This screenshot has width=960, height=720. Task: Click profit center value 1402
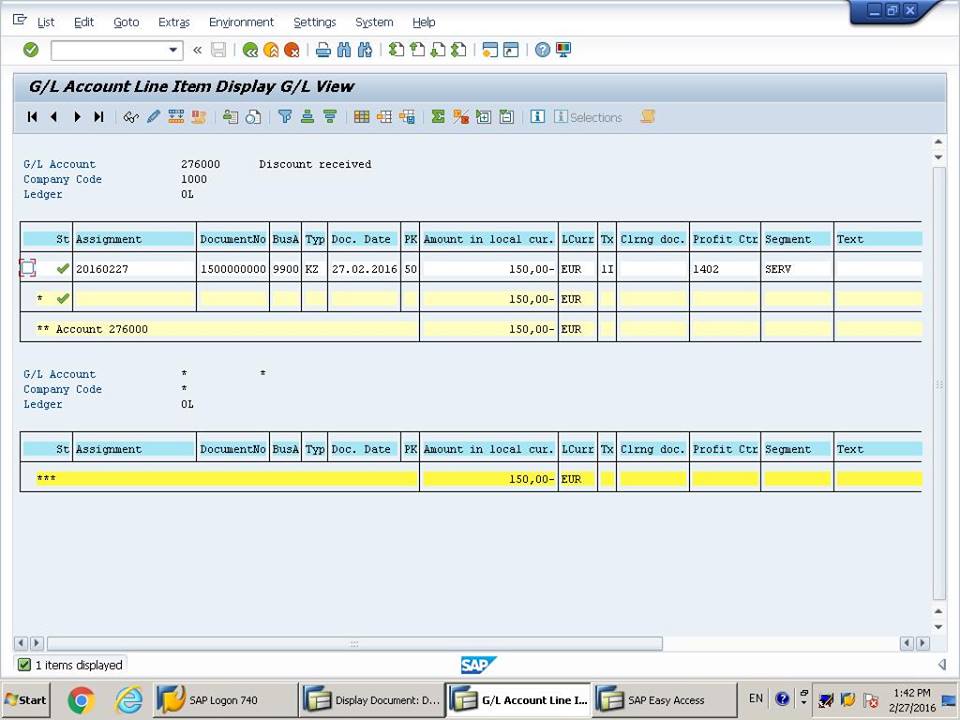pos(706,269)
